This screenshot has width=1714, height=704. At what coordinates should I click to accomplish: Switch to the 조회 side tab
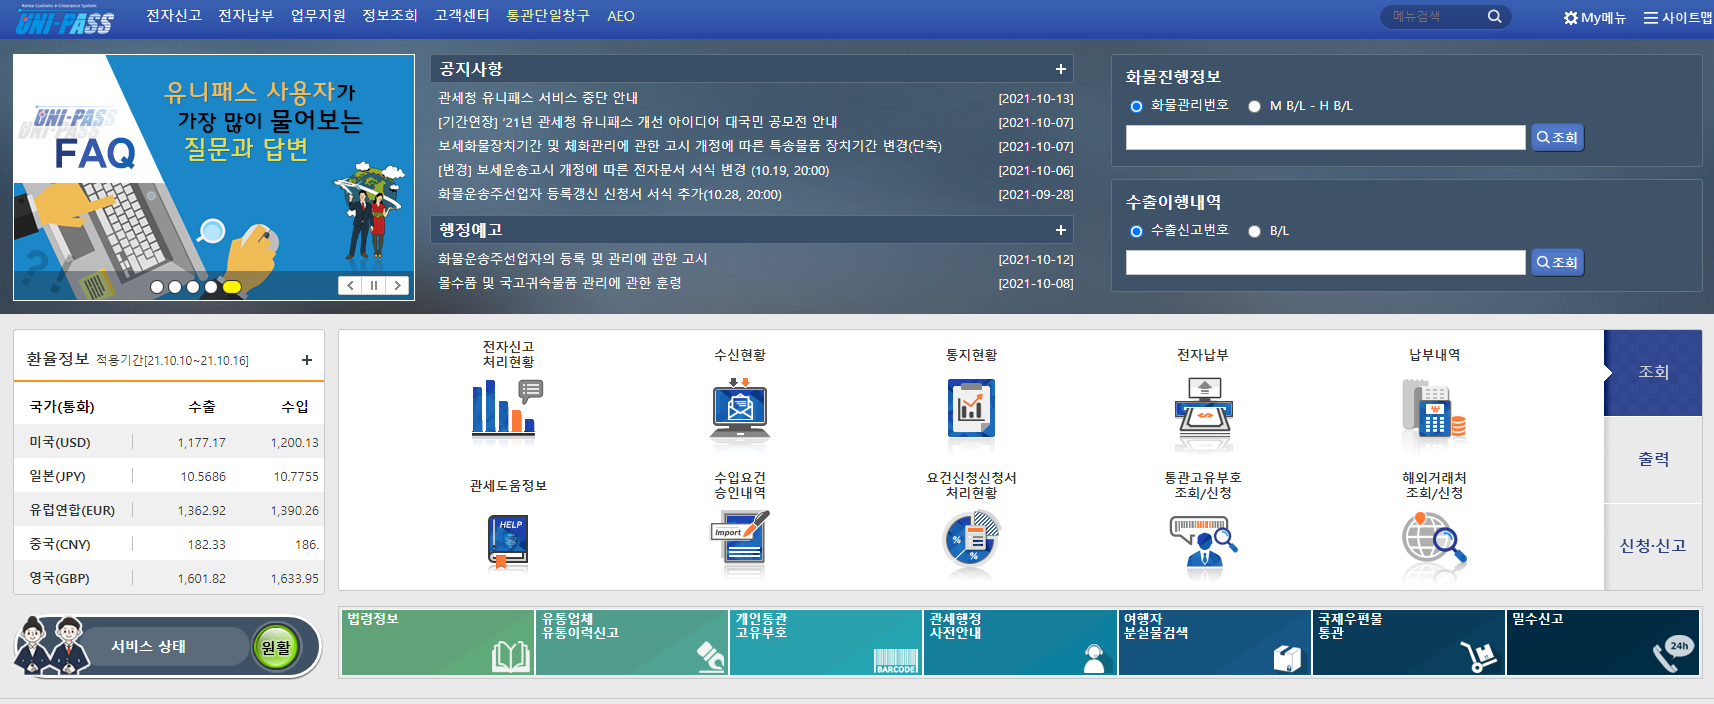(1653, 372)
